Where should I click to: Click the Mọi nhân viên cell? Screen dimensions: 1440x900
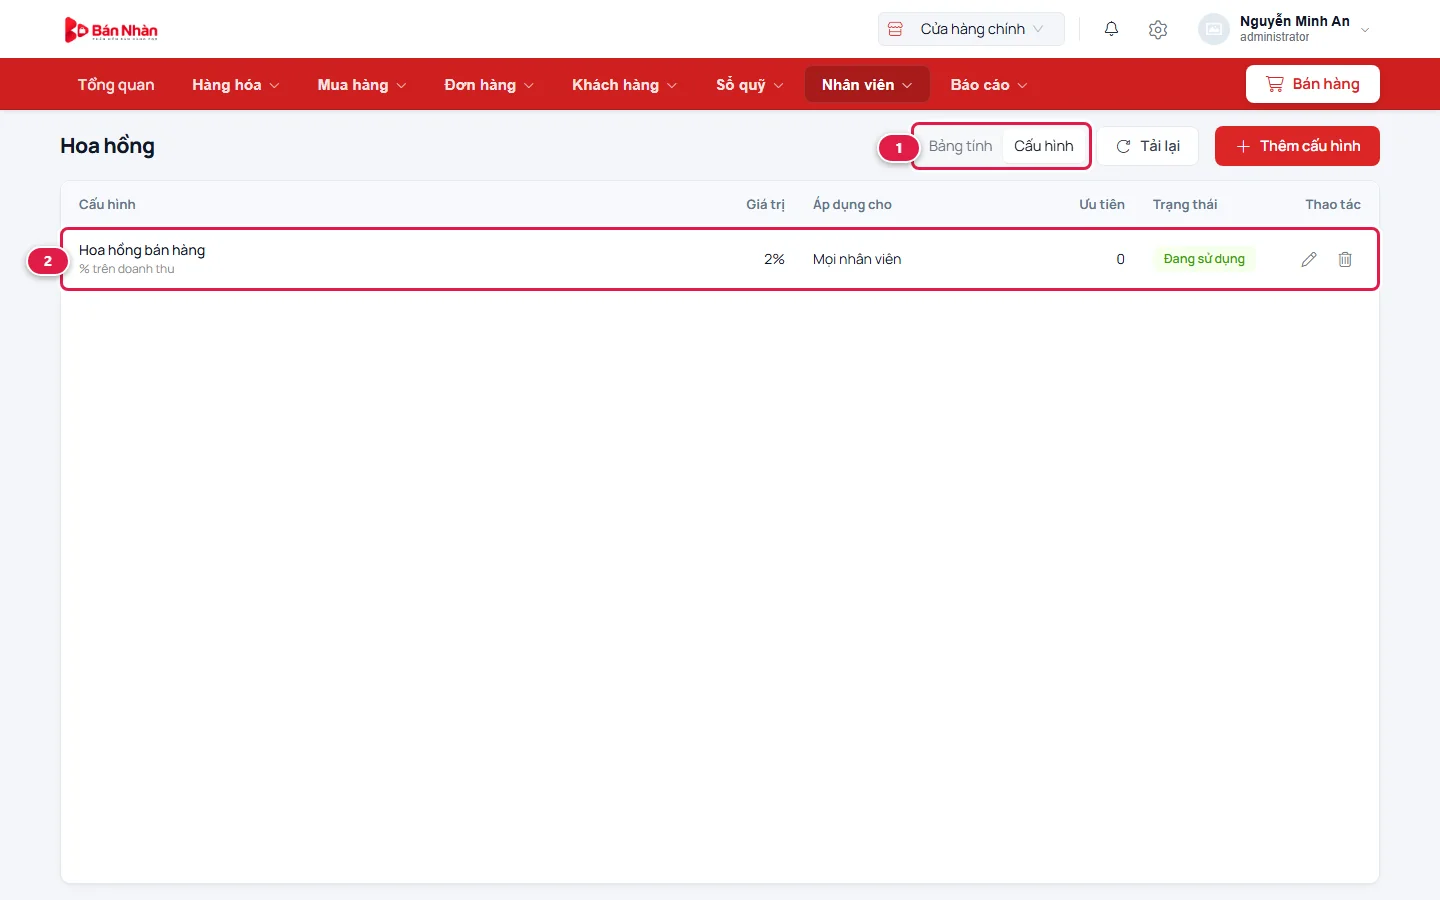[857, 259]
